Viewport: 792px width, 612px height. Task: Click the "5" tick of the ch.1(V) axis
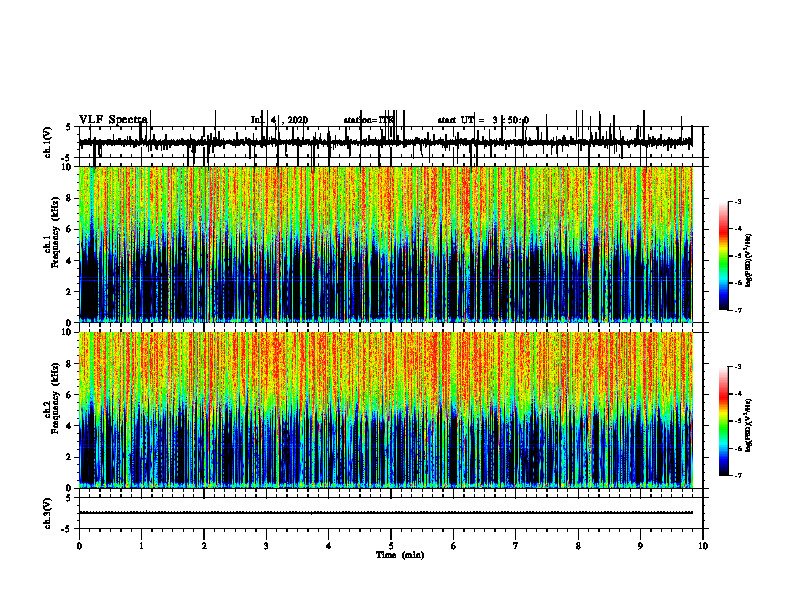70,127
